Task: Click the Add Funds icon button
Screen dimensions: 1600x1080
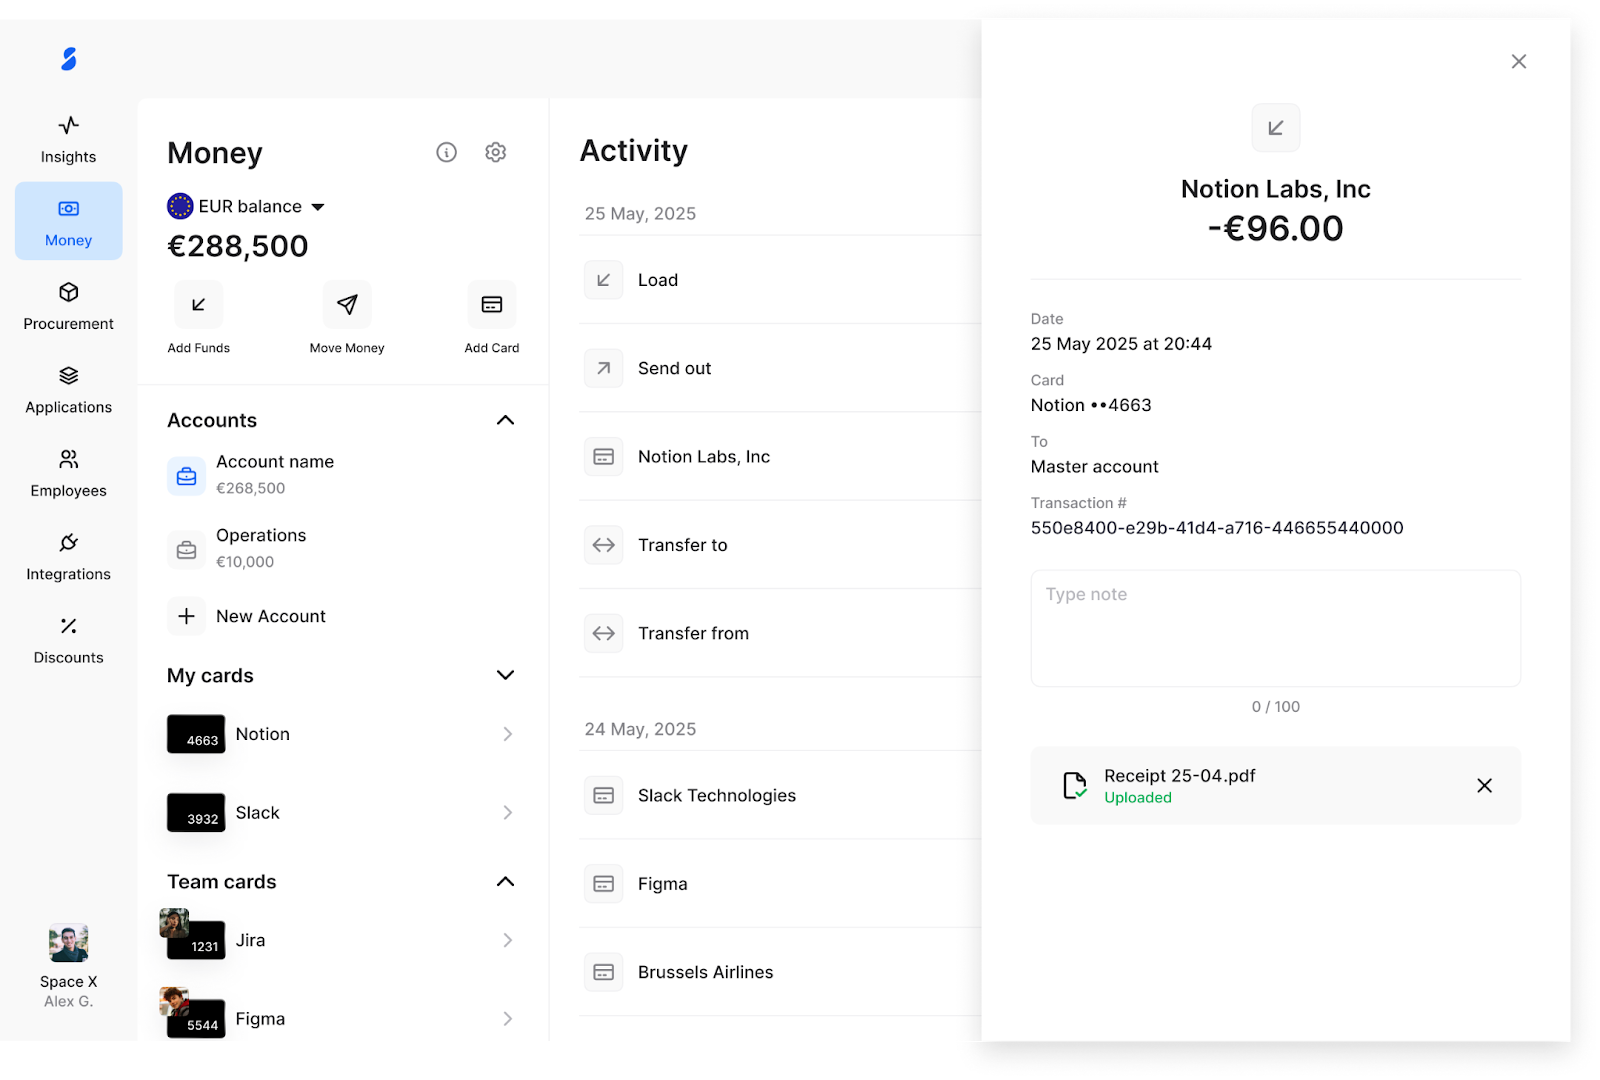Action: (199, 304)
